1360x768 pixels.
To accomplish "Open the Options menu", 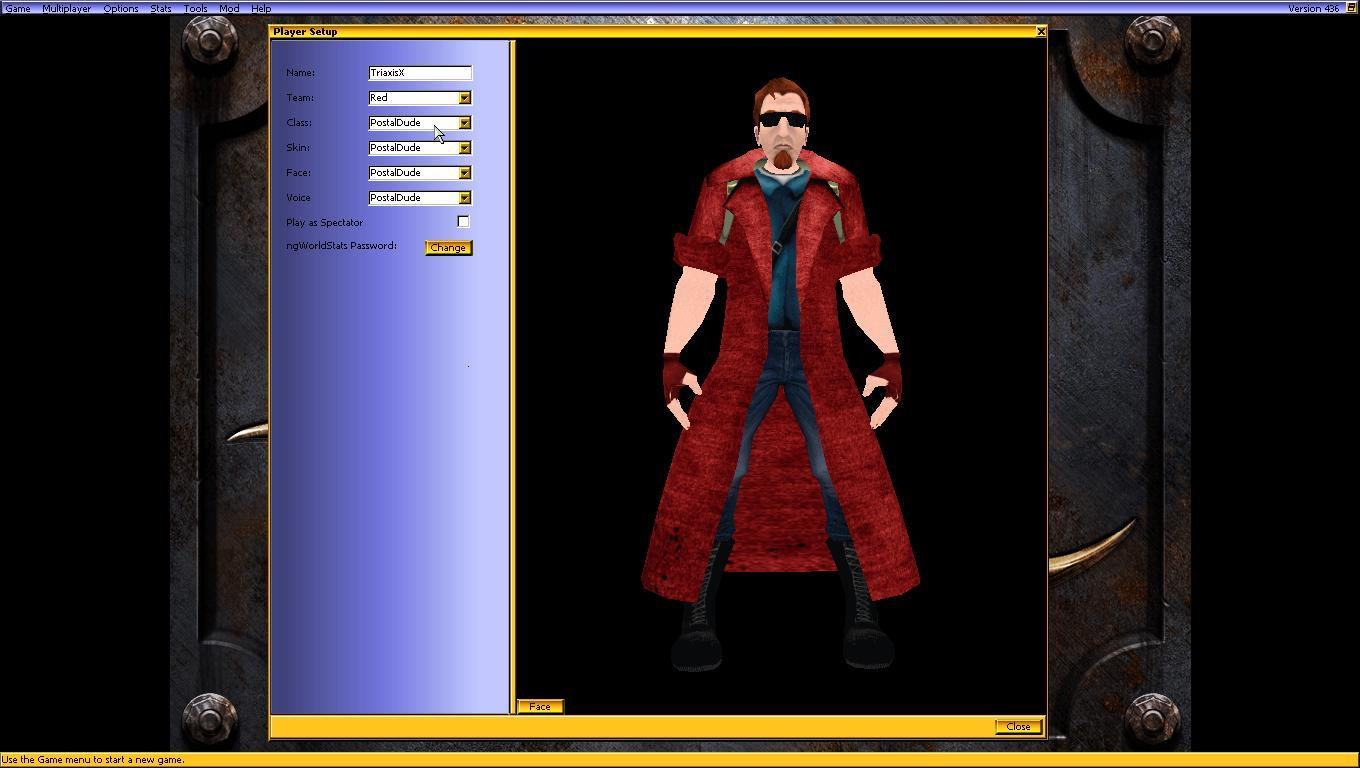I will tap(120, 8).
